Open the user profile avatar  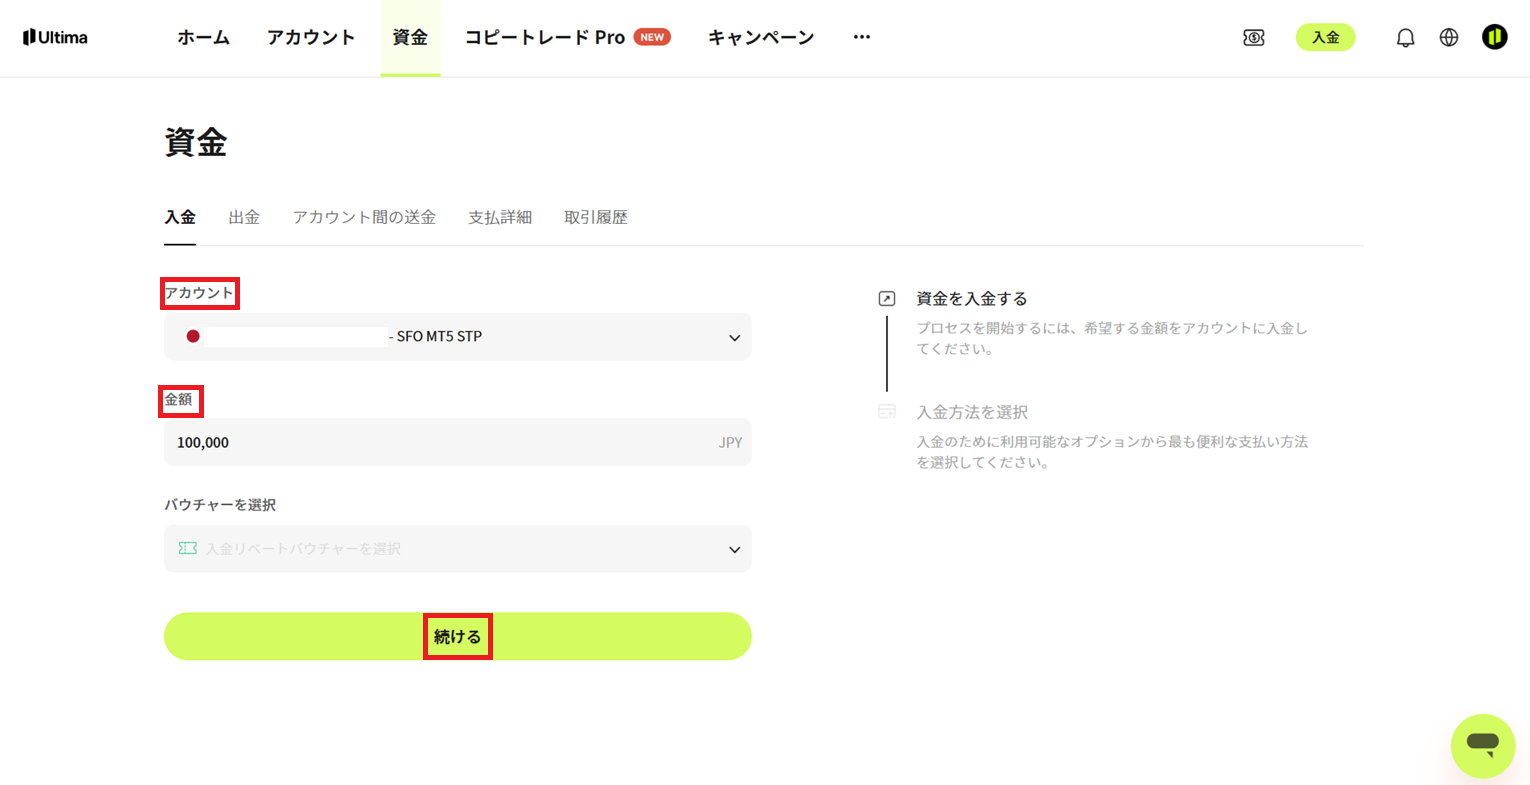pyautogui.click(x=1494, y=37)
